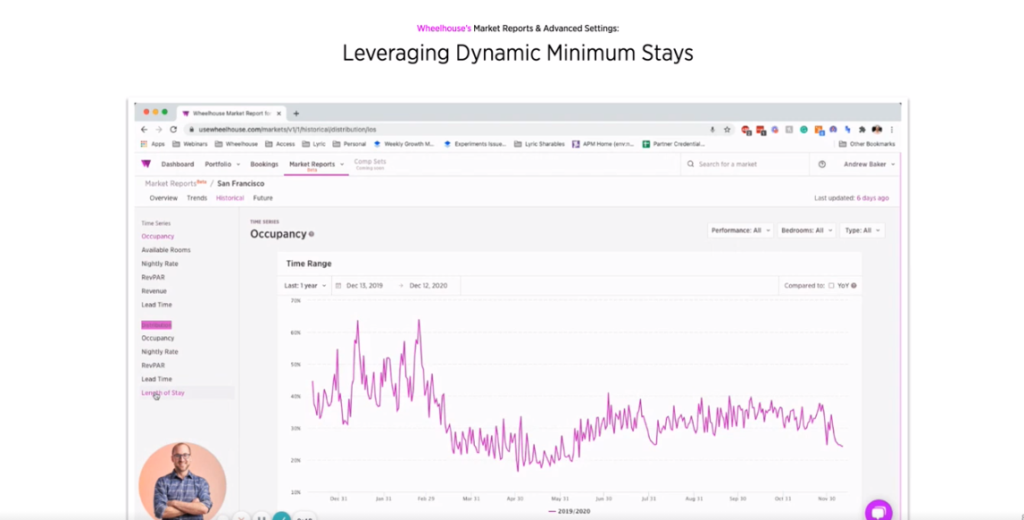Expand the Portfolio dropdown in navigation
Image resolution: width=1024 pixels, height=520 pixels.
tap(222, 165)
